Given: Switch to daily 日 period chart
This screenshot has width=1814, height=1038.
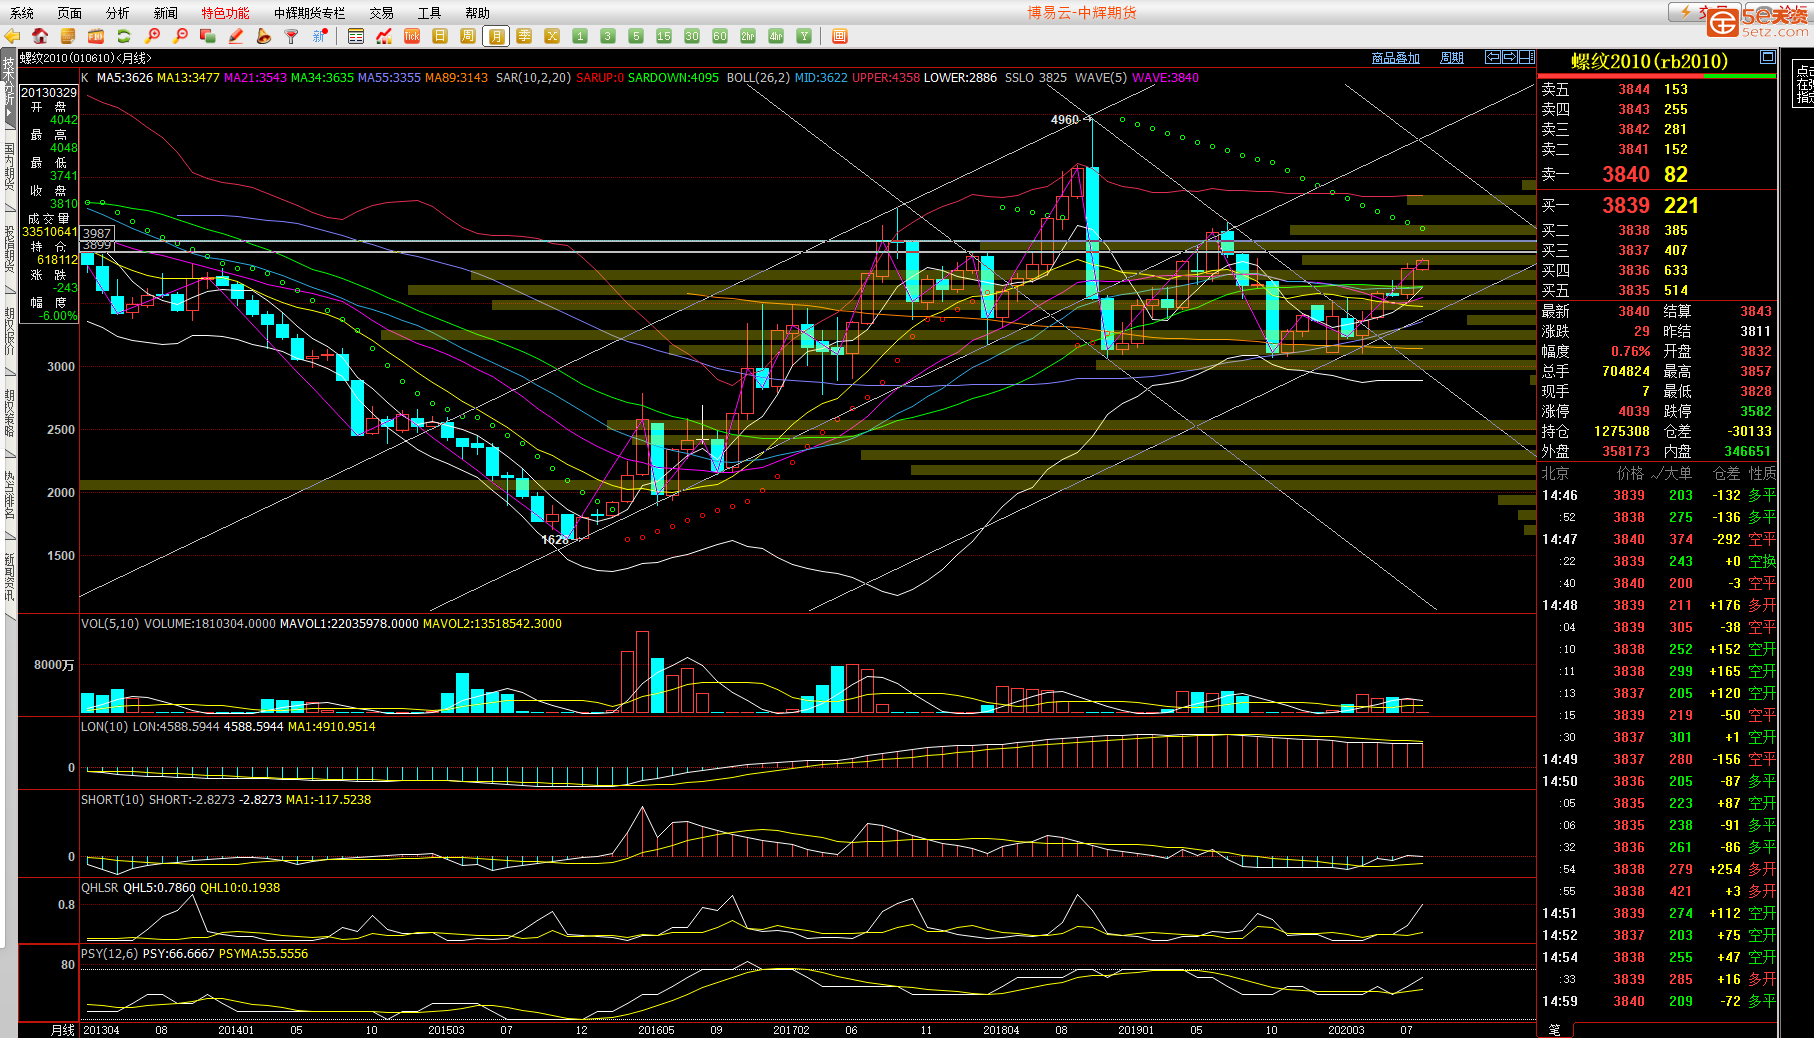Looking at the screenshot, I should [439, 36].
